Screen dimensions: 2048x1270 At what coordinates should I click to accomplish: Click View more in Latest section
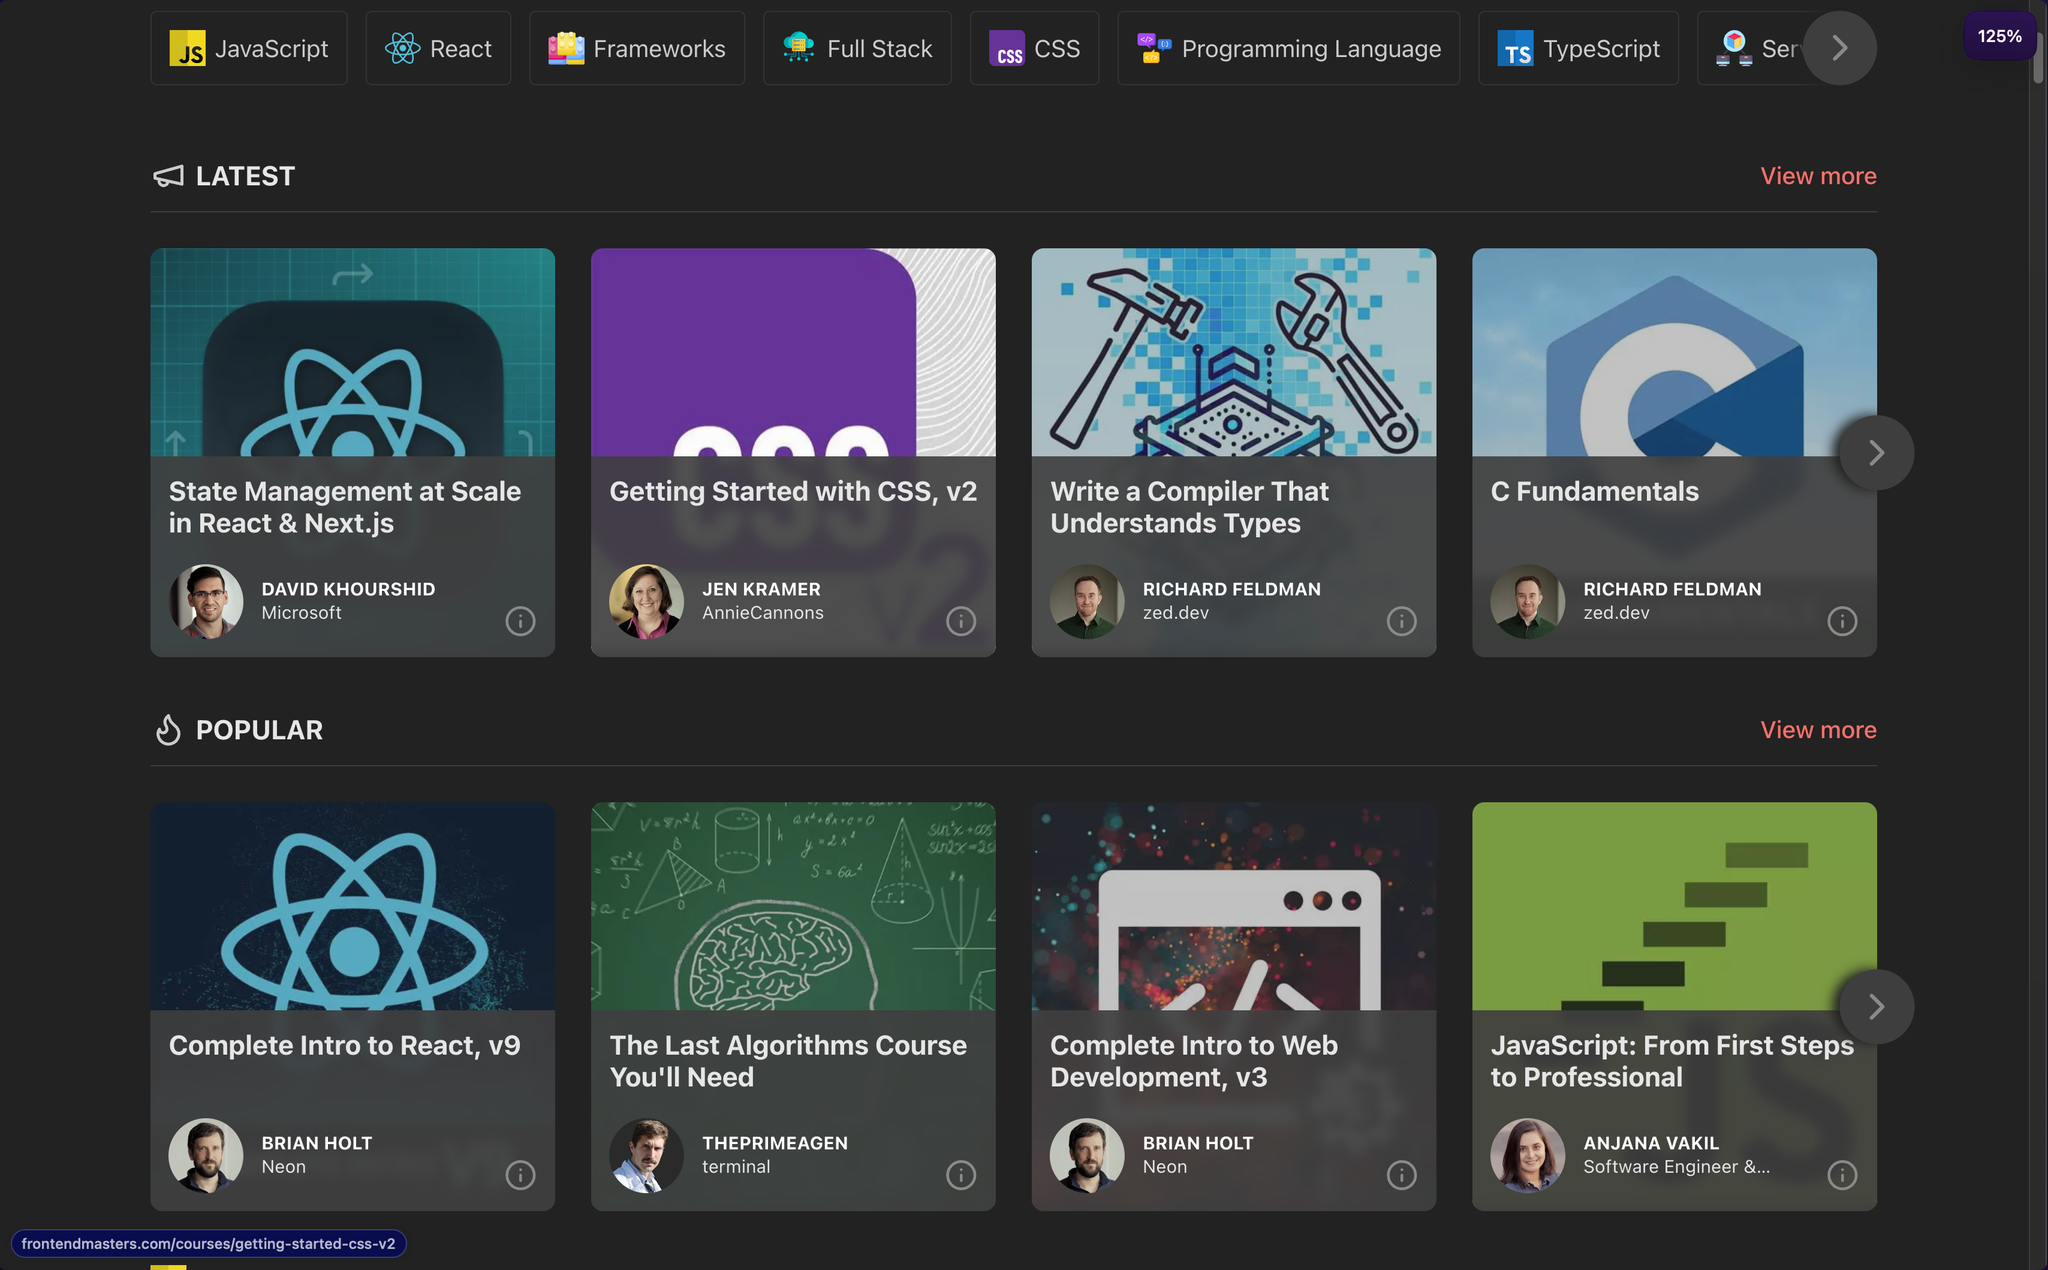1818,176
